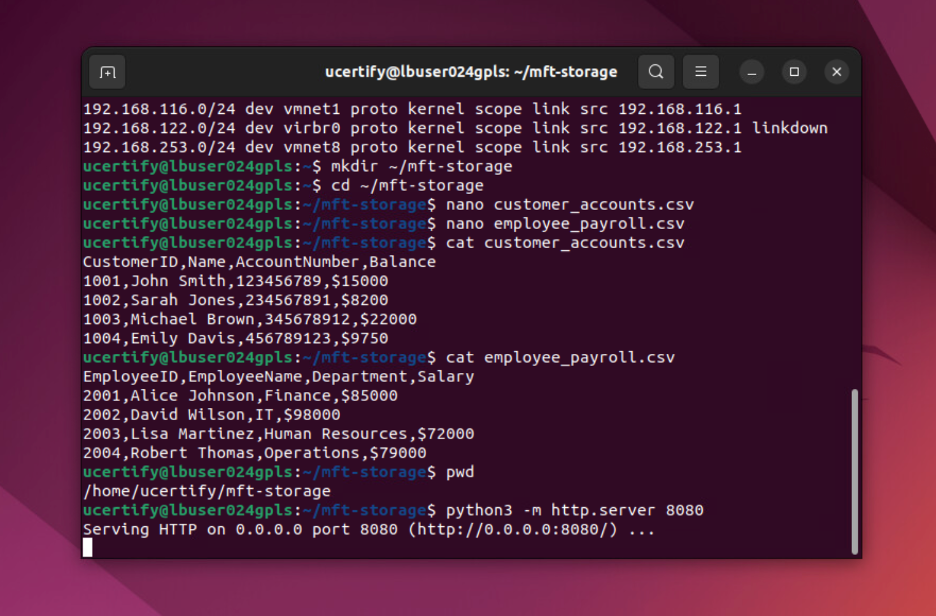Open the terminal search tool

[656, 72]
